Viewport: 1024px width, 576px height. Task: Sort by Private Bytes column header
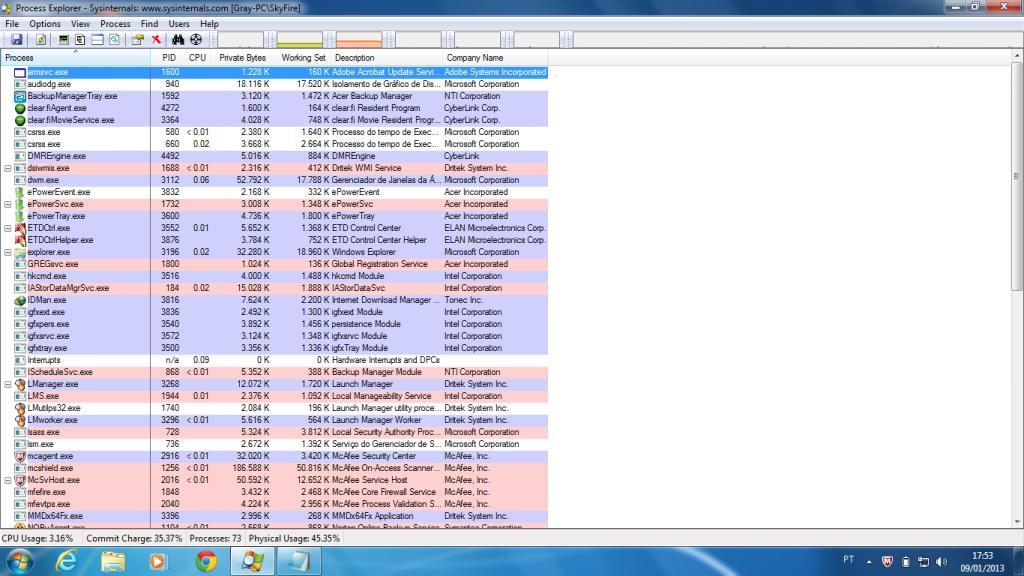(242, 58)
